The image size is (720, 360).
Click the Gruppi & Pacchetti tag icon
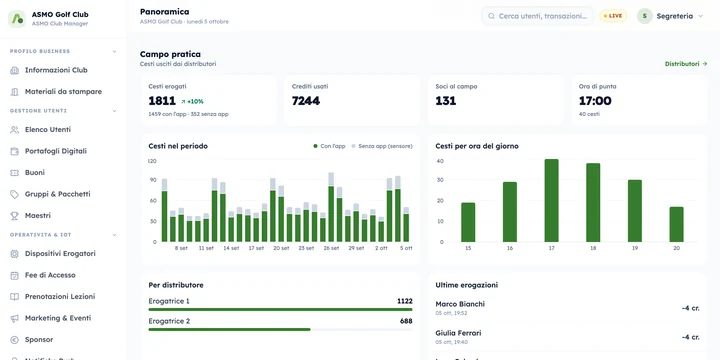(14, 194)
